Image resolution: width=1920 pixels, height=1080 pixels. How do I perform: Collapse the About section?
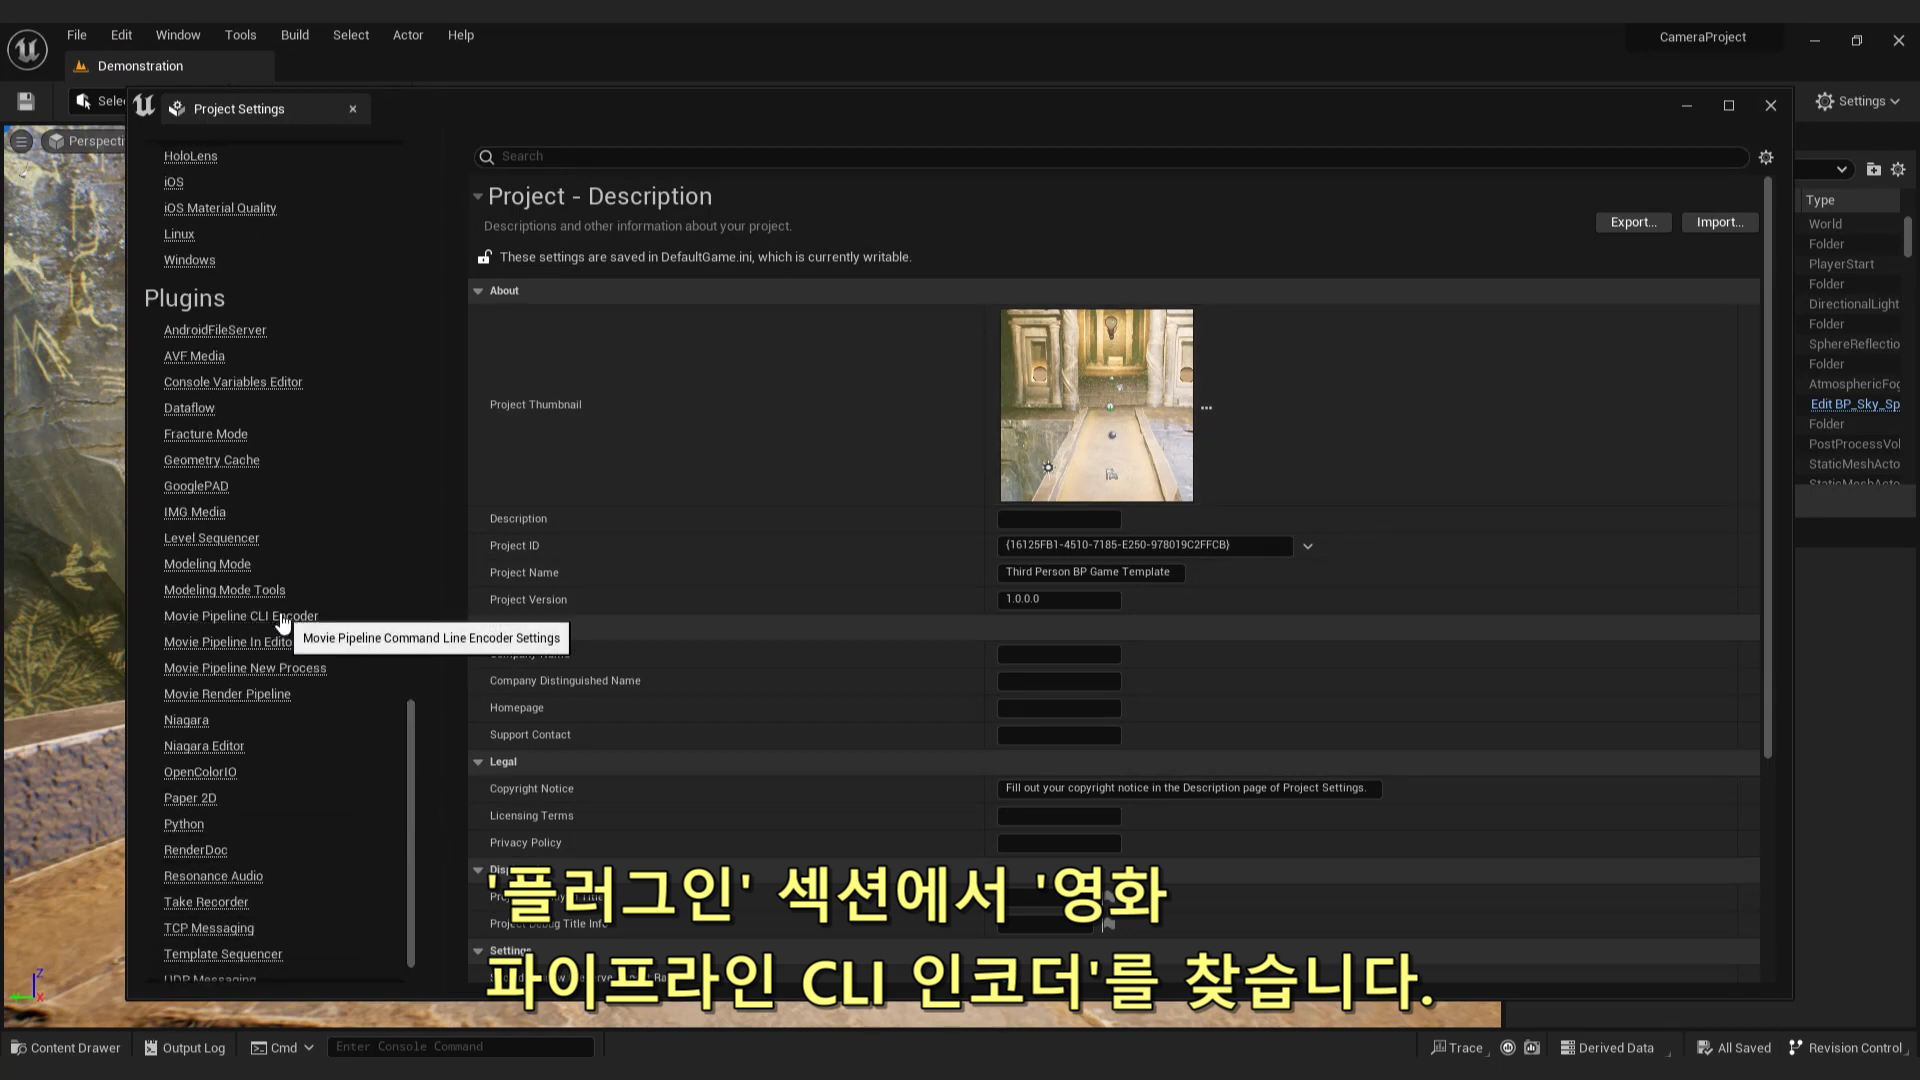(x=478, y=291)
